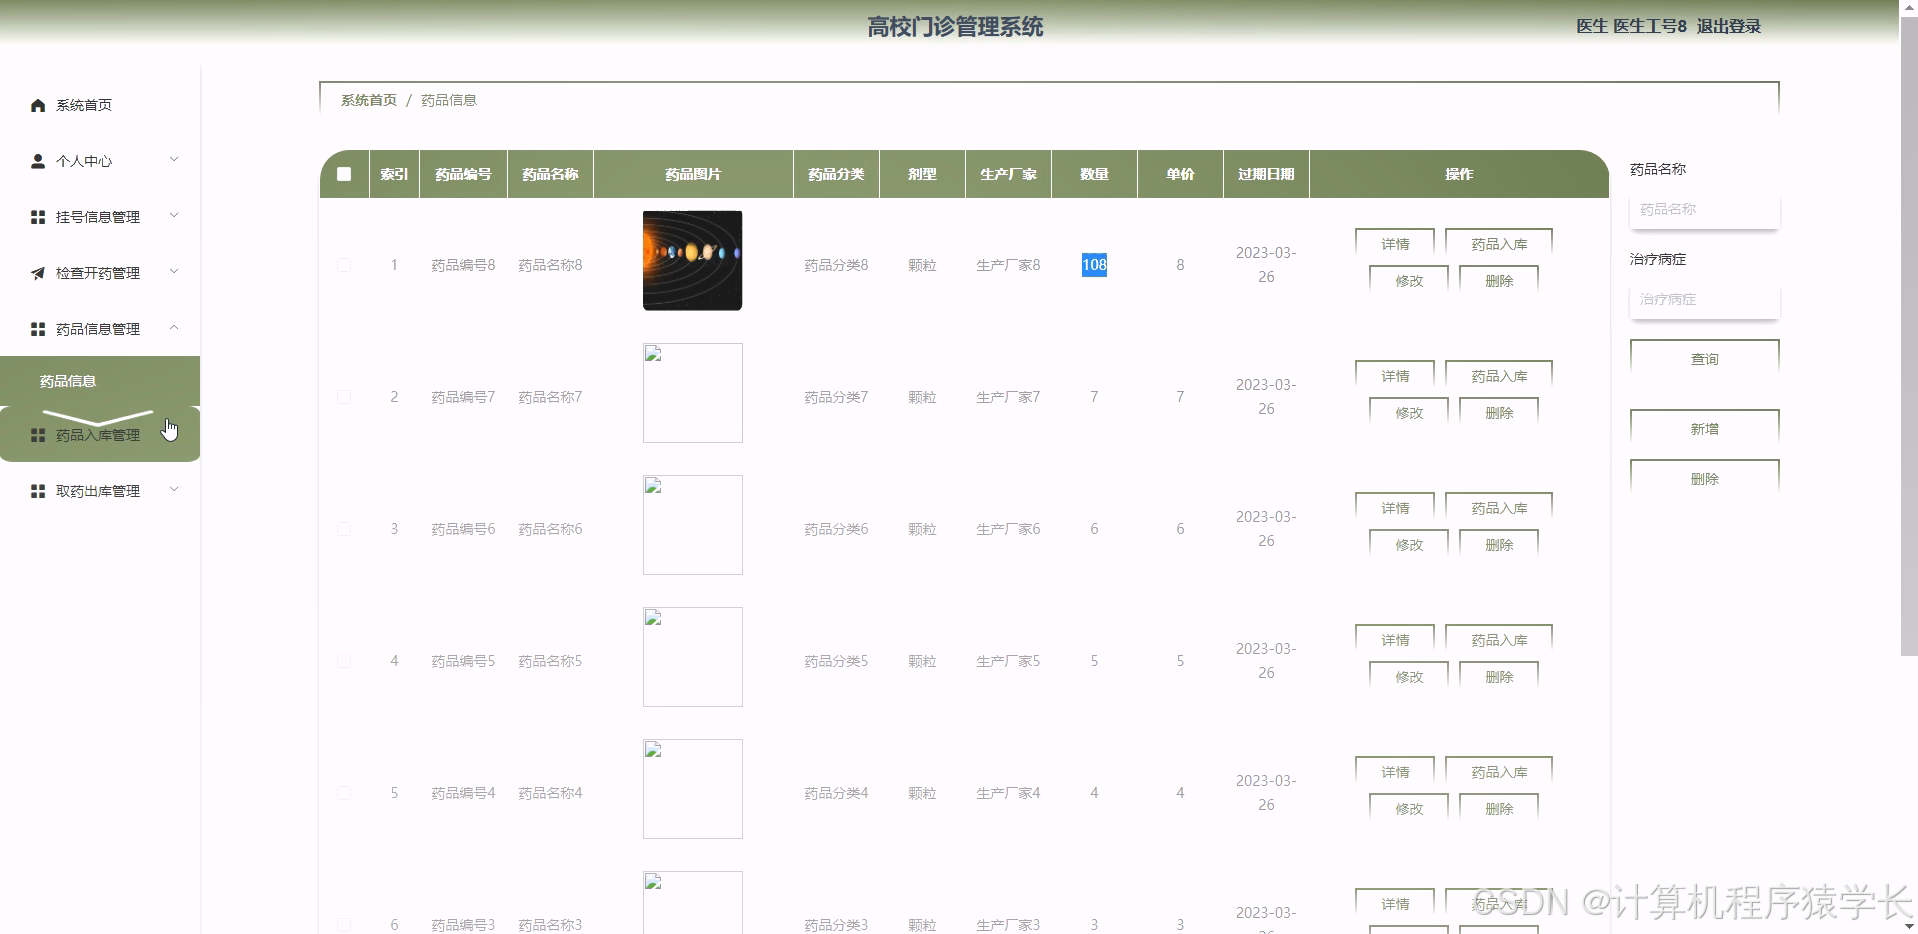Viewport: 1918px width, 934px height.
Task: Click 退出登录 to log out
Action: (1729, 27)
